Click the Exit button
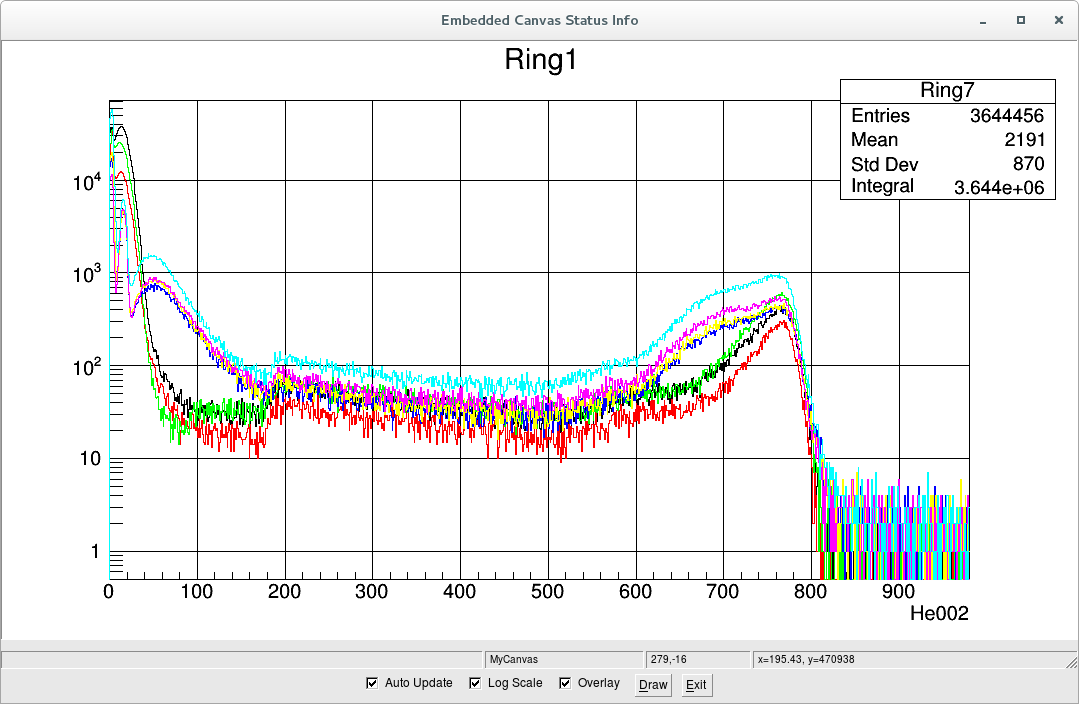Image resolution: width=1079 pixels, height=704 pixels. tap(696, 685)
